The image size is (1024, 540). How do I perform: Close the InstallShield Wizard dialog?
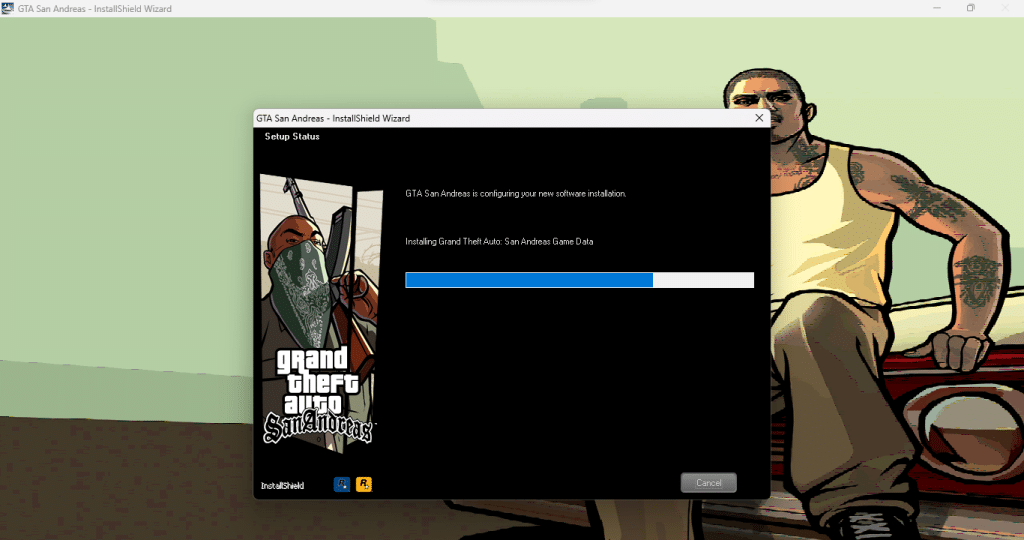tap(759, 118)
